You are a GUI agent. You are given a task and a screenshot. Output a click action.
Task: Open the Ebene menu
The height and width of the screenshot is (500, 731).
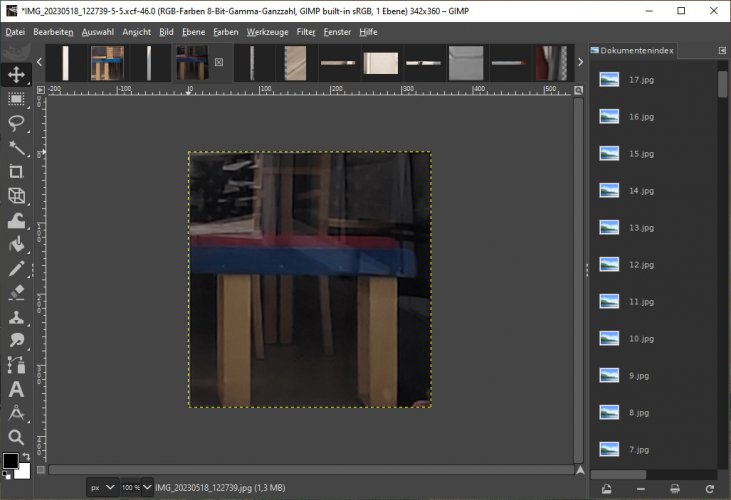193,32
